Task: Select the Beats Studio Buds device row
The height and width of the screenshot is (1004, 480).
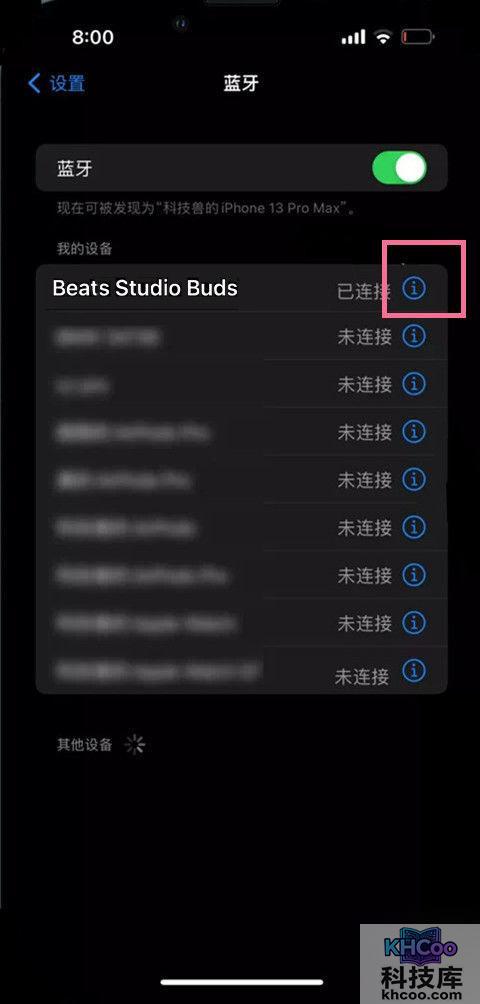Action: click(x=241, y=288)
